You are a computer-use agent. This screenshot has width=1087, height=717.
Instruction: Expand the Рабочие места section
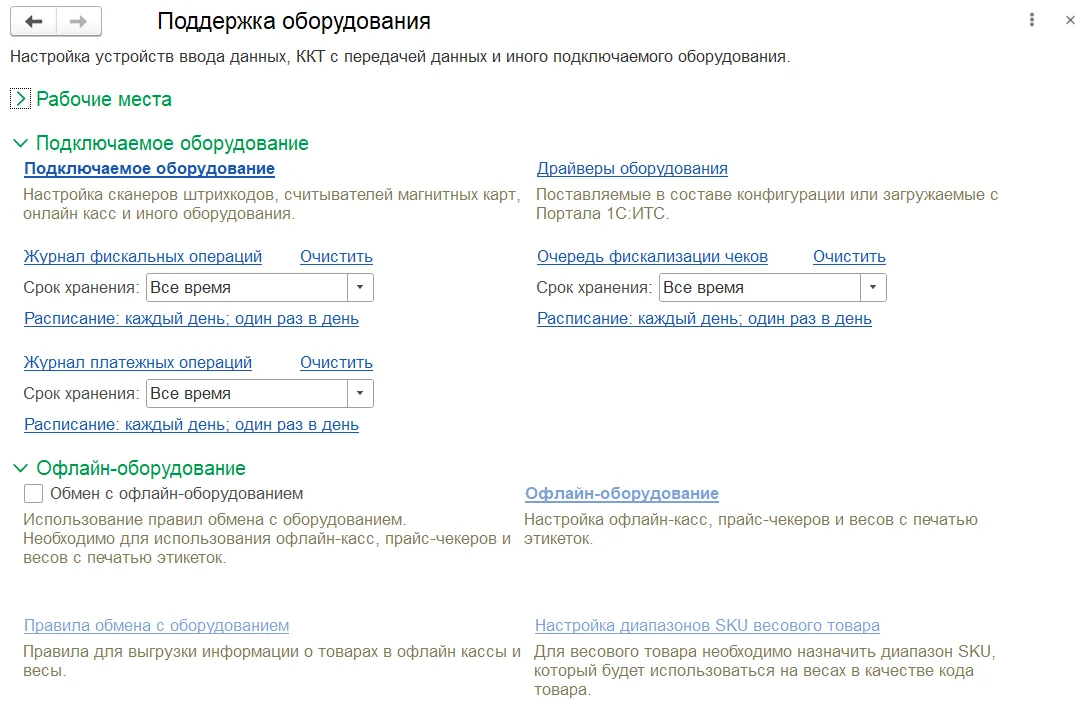(x=20, y=99)
